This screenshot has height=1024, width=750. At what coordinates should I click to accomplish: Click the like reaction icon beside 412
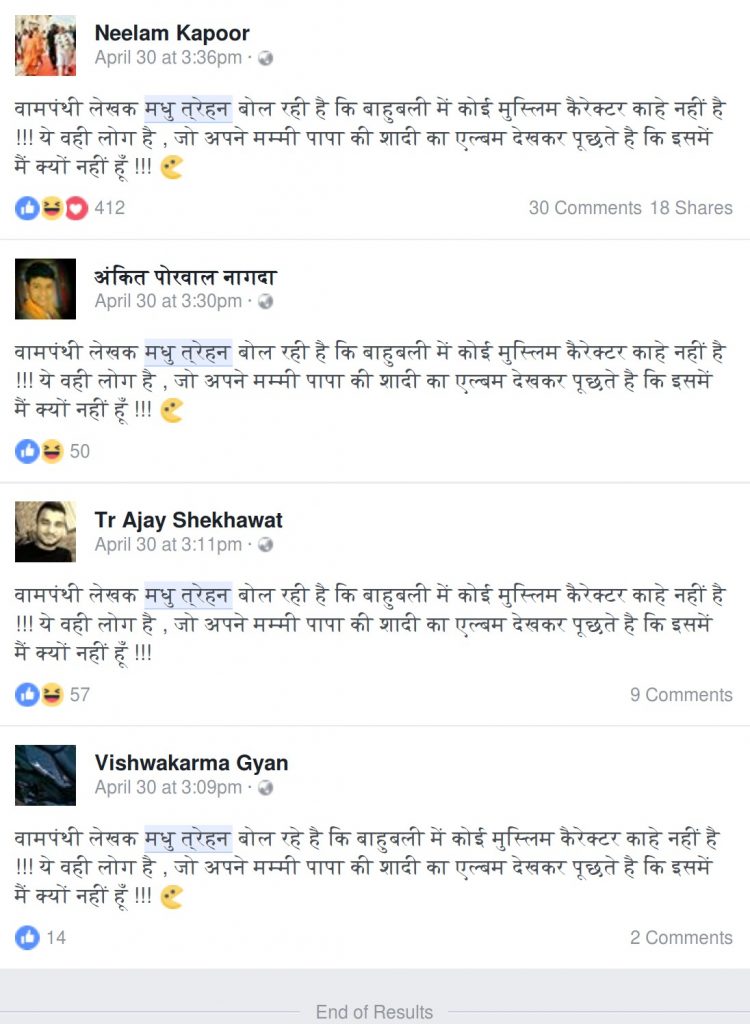coord(27,208)
